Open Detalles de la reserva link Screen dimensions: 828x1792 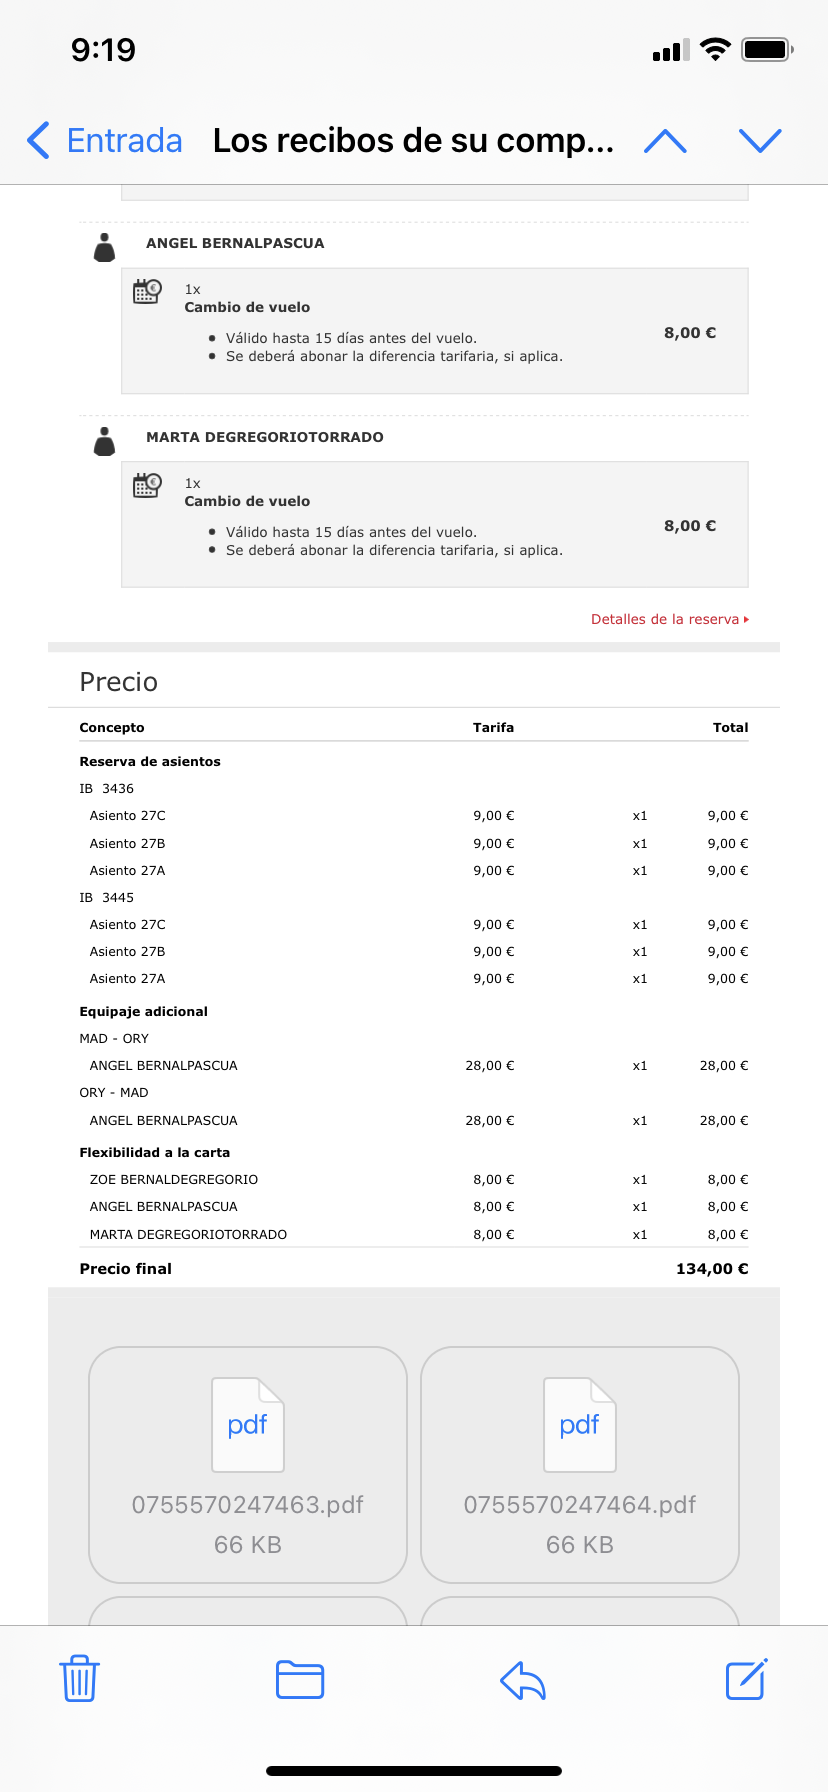[x=664, y=619]
